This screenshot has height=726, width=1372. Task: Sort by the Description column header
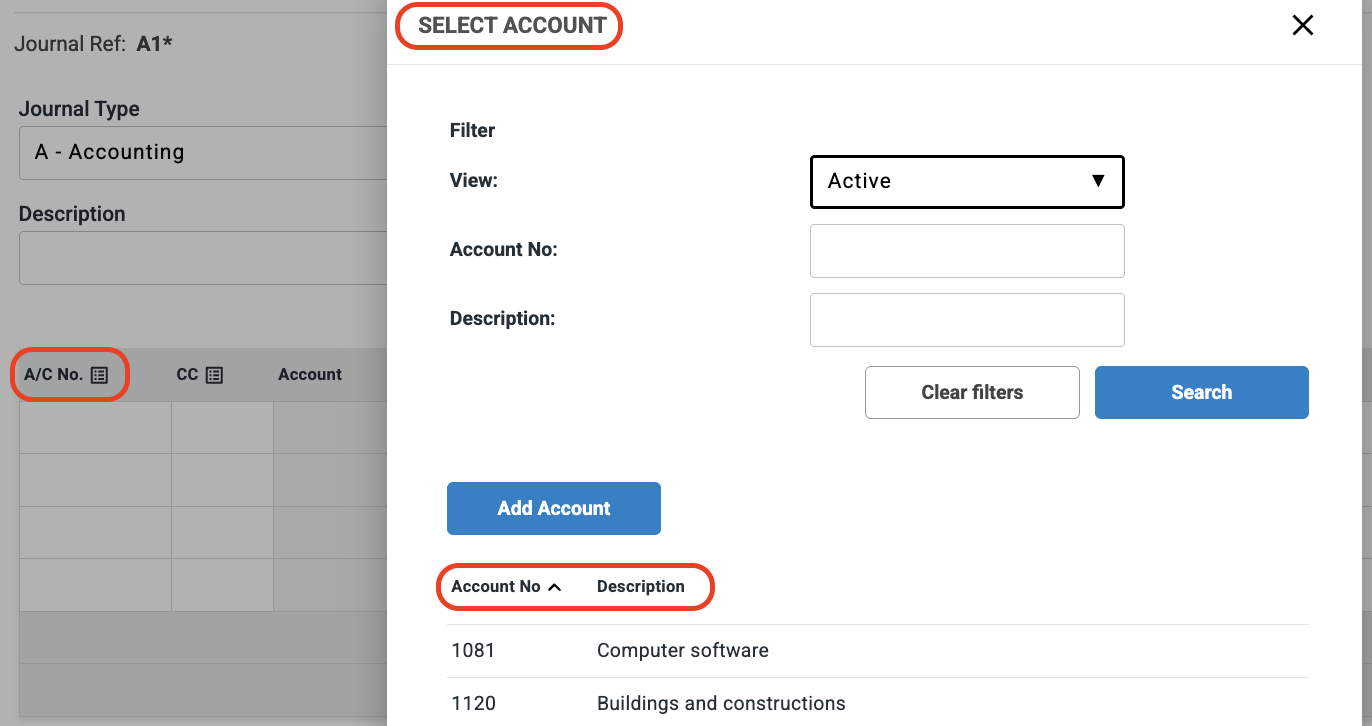pyautogui.click(x=640, y=587)
